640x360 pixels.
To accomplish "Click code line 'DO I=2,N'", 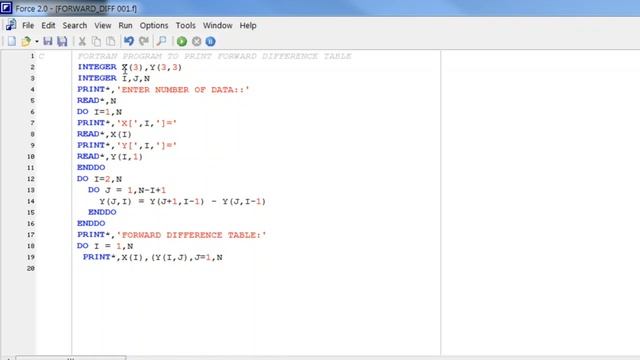I will pyautogui.click(x=100, y=179).
